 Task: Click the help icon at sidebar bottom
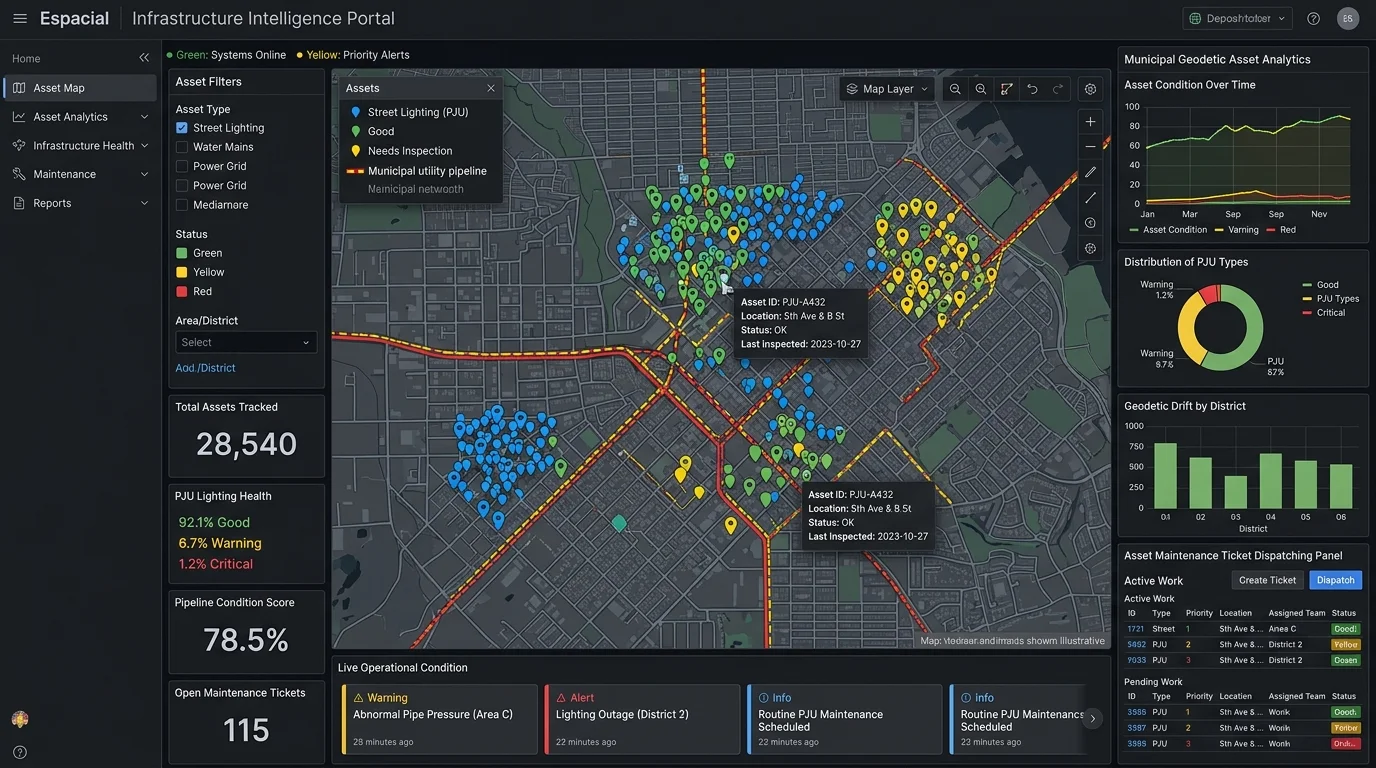tap(20, 752)
